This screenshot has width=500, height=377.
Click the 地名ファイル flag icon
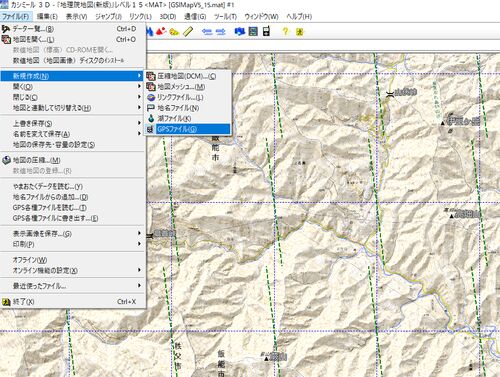pyautogui.click(x=151, y=108)
